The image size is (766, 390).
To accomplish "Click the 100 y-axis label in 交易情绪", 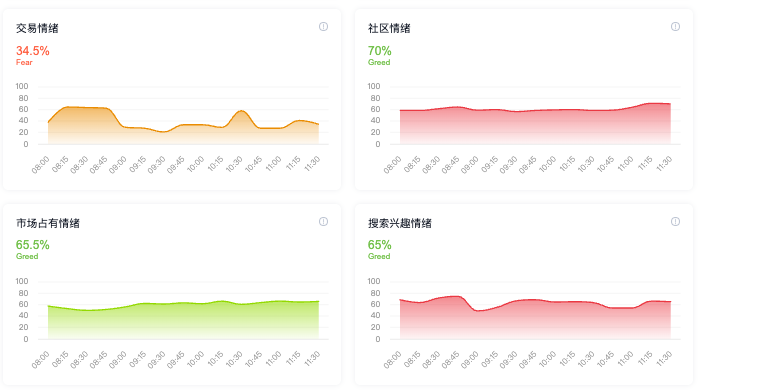I will [x=22, y=87].
